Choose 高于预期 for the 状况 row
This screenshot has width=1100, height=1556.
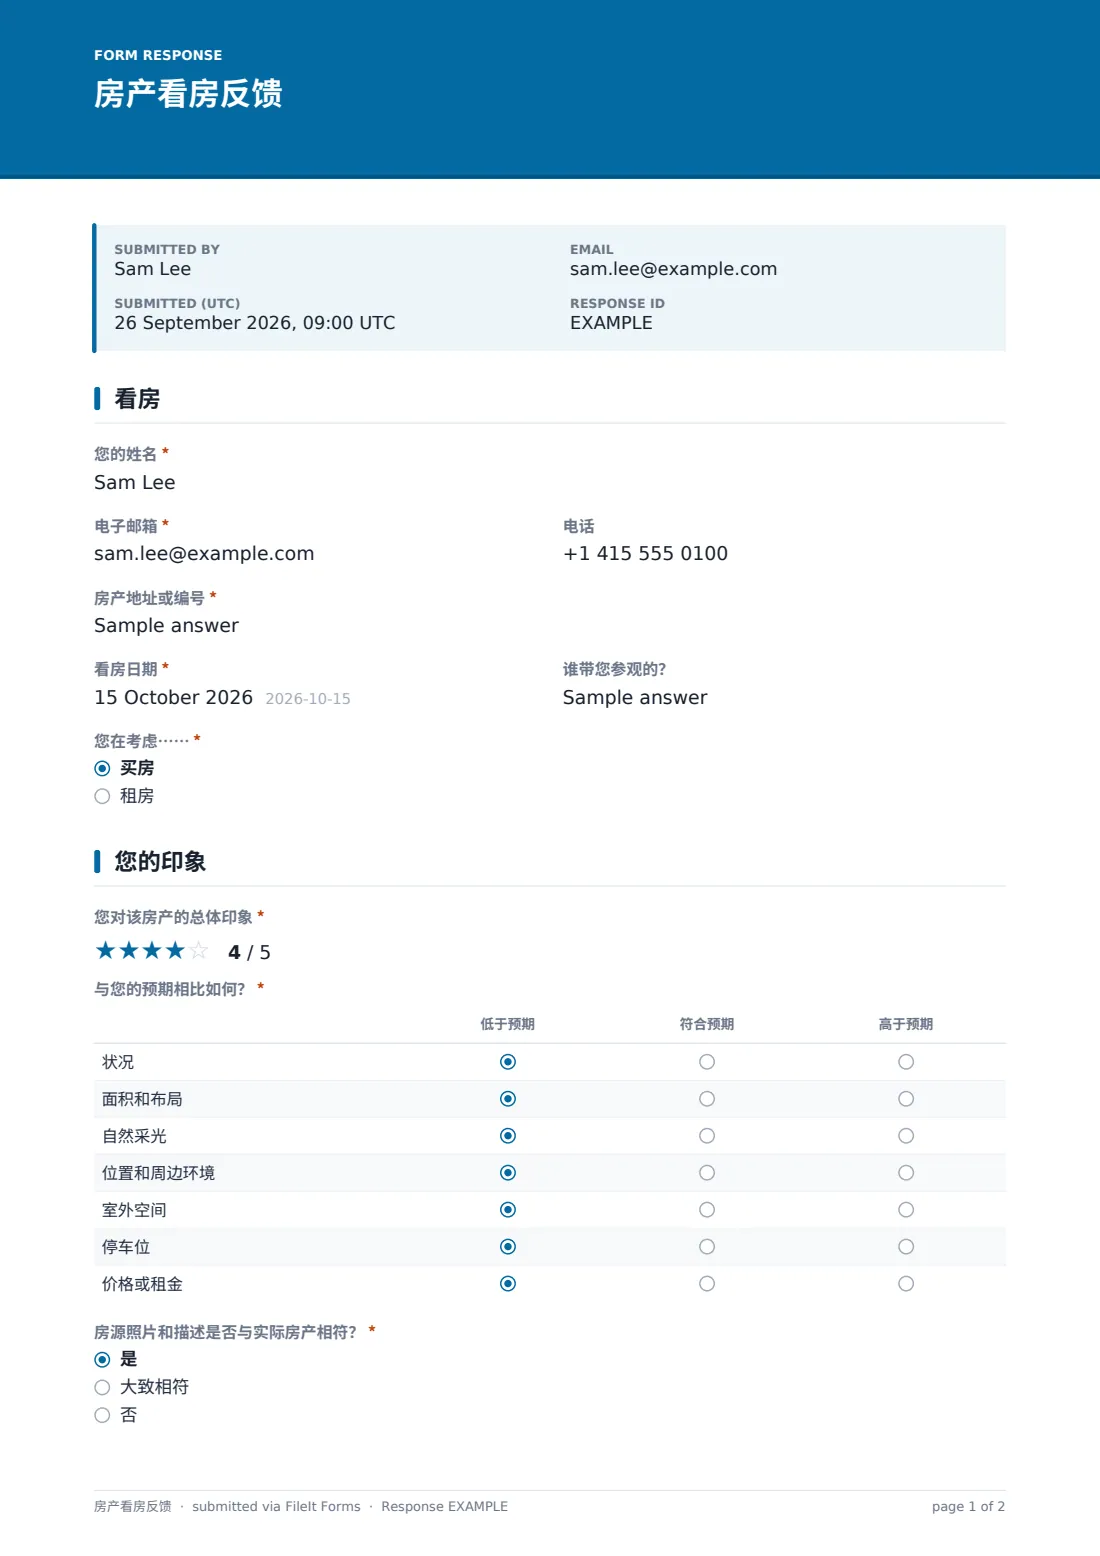[x=906, y=1062]
